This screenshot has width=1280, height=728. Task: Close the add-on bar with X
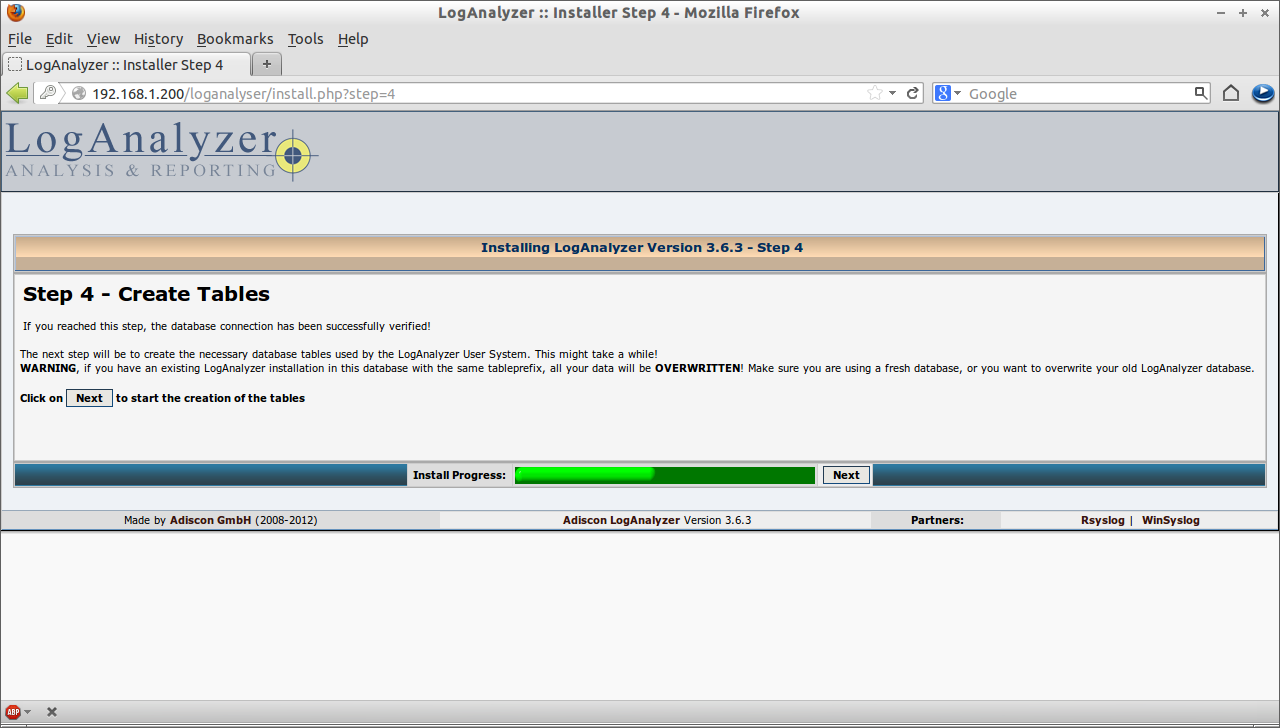pyautogui.click(x=52, y=712)
